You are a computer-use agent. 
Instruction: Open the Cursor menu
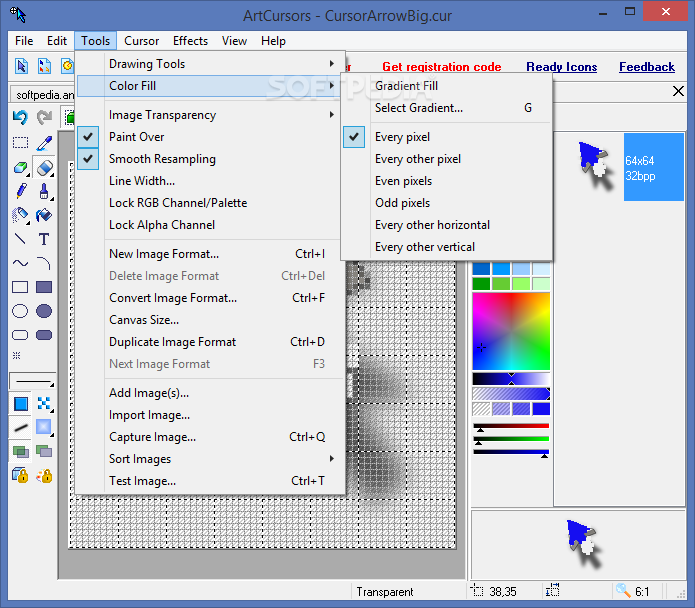point(141,41)
